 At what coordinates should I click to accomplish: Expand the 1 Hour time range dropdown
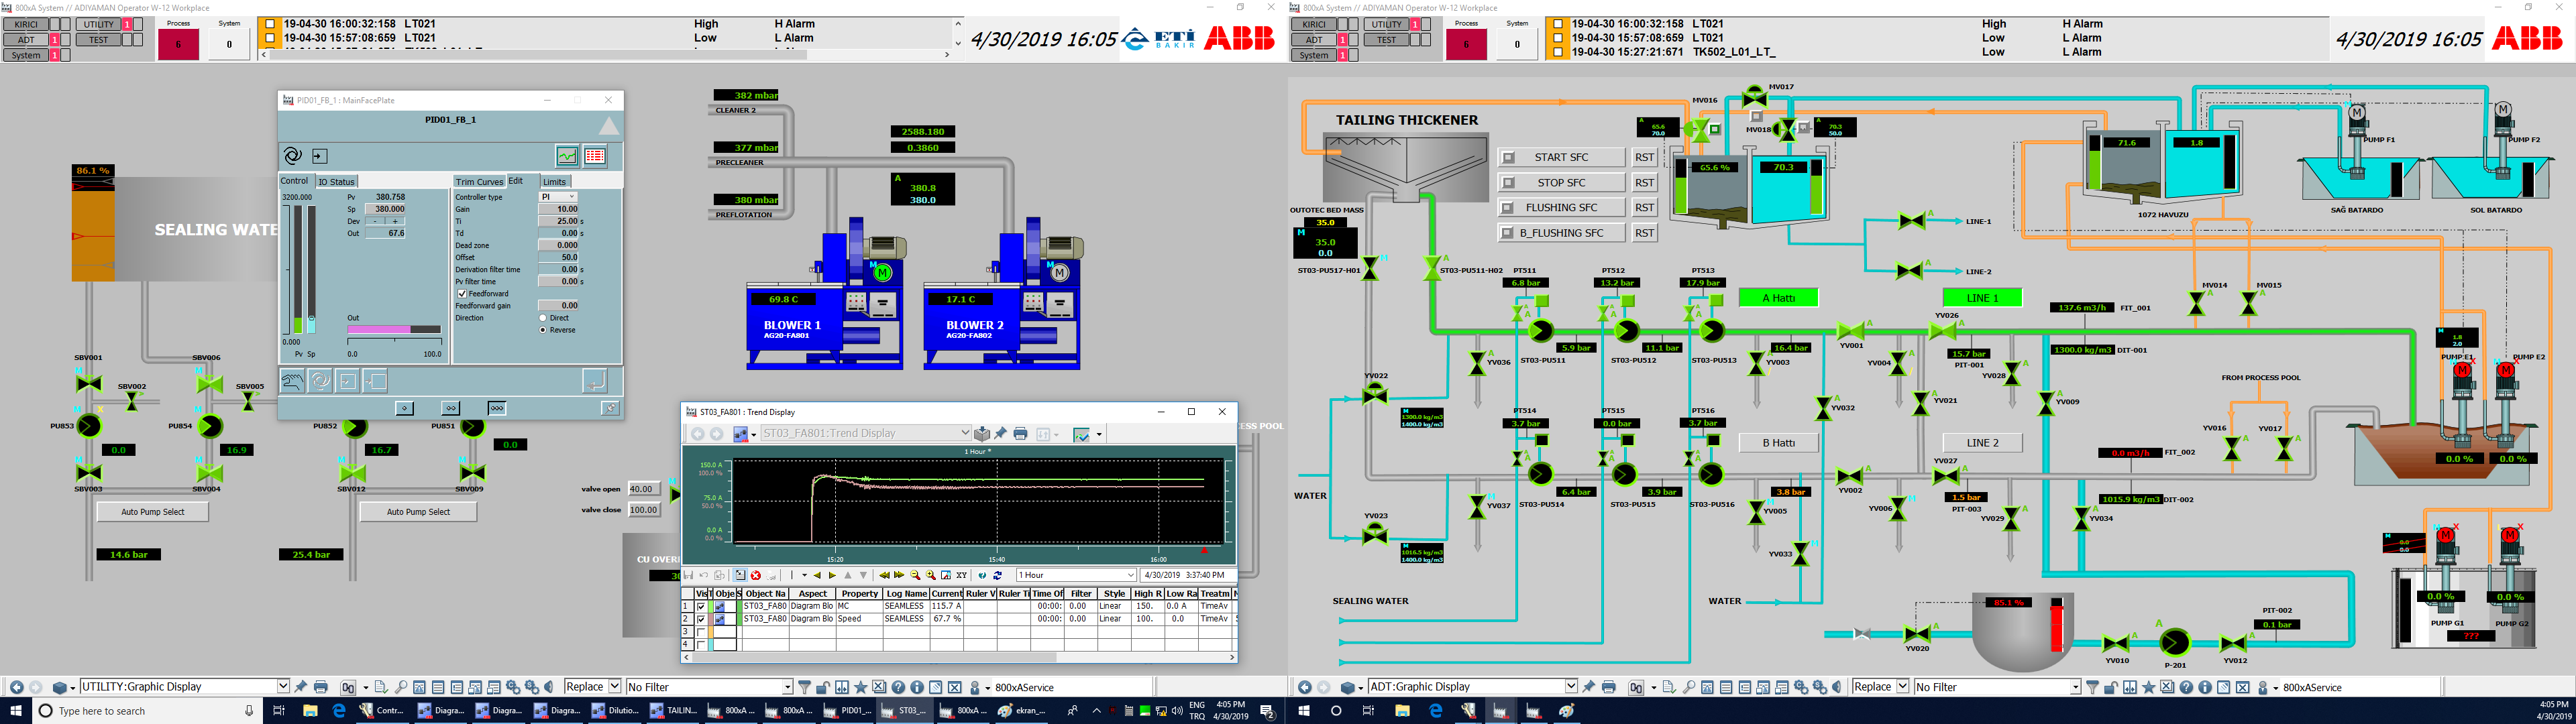[1131, 575]
